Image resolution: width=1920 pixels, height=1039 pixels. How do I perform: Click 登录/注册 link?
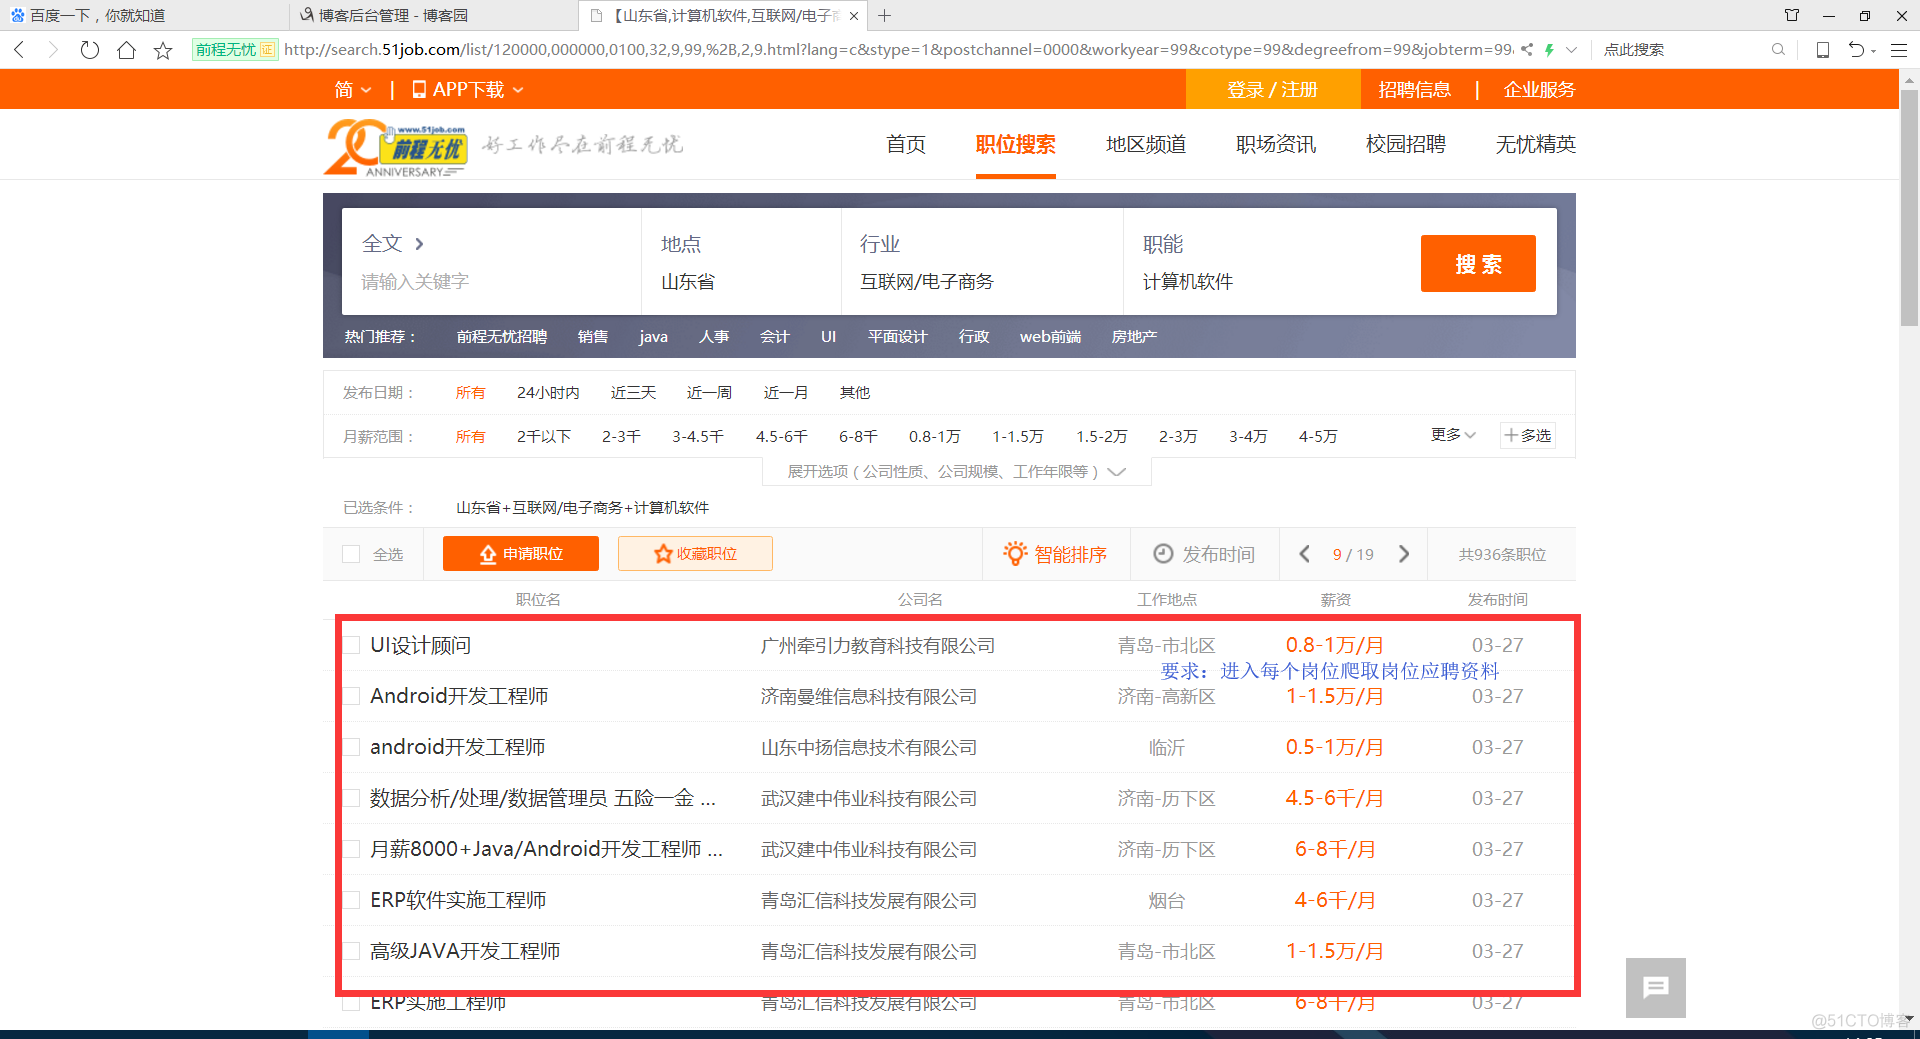pos(1272,90)
